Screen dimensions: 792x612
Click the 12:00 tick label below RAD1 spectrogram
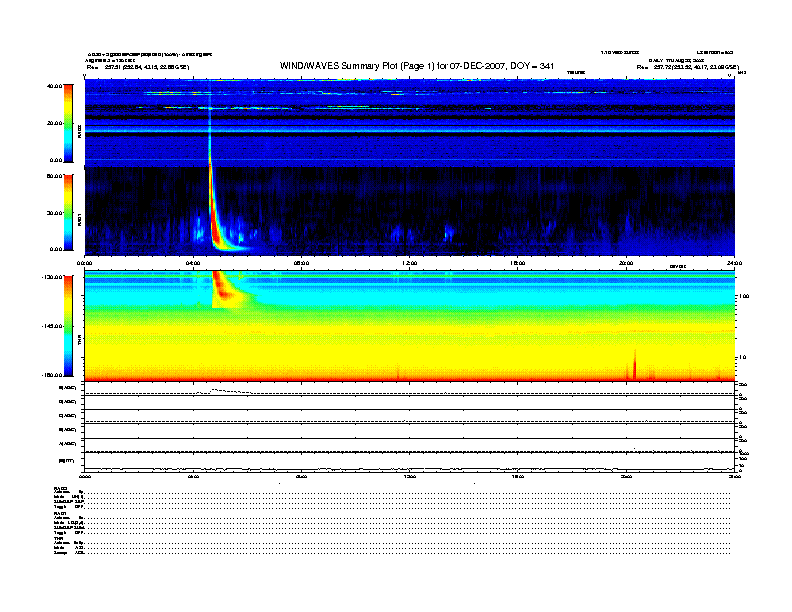[409, 263]
